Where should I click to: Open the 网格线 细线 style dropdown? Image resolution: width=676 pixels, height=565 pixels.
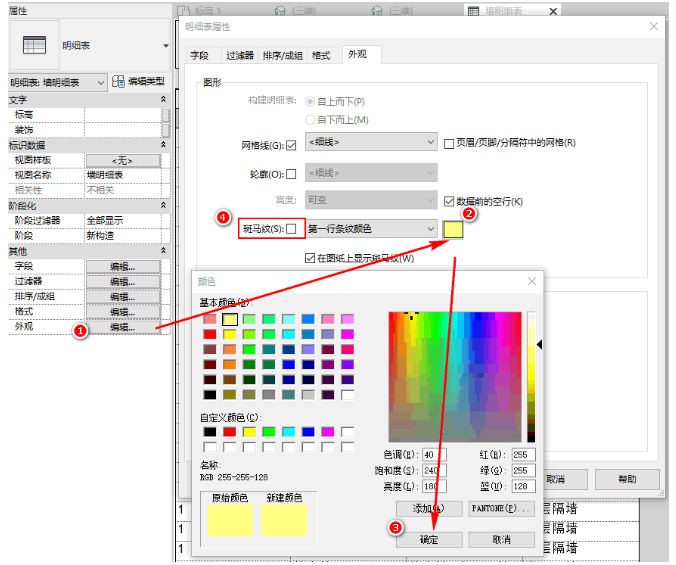(x=372, y=142)
